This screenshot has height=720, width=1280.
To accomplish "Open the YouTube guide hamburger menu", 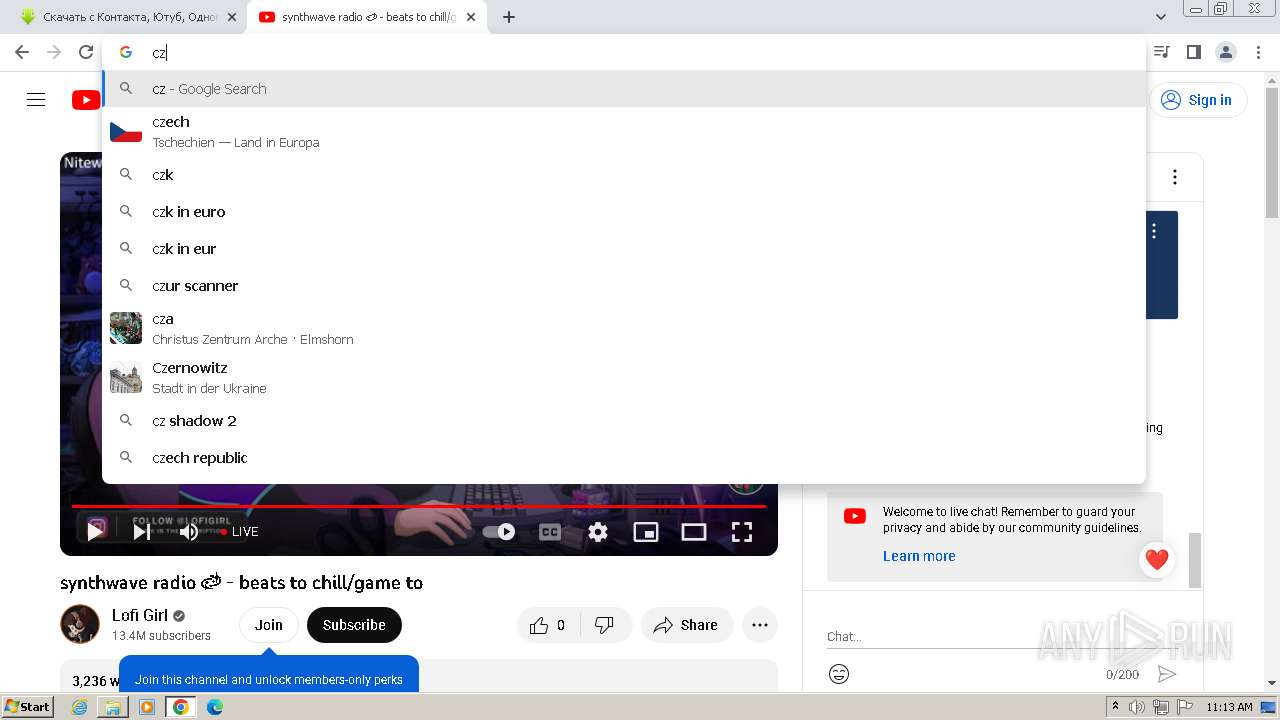I will [x=36, y=100].
